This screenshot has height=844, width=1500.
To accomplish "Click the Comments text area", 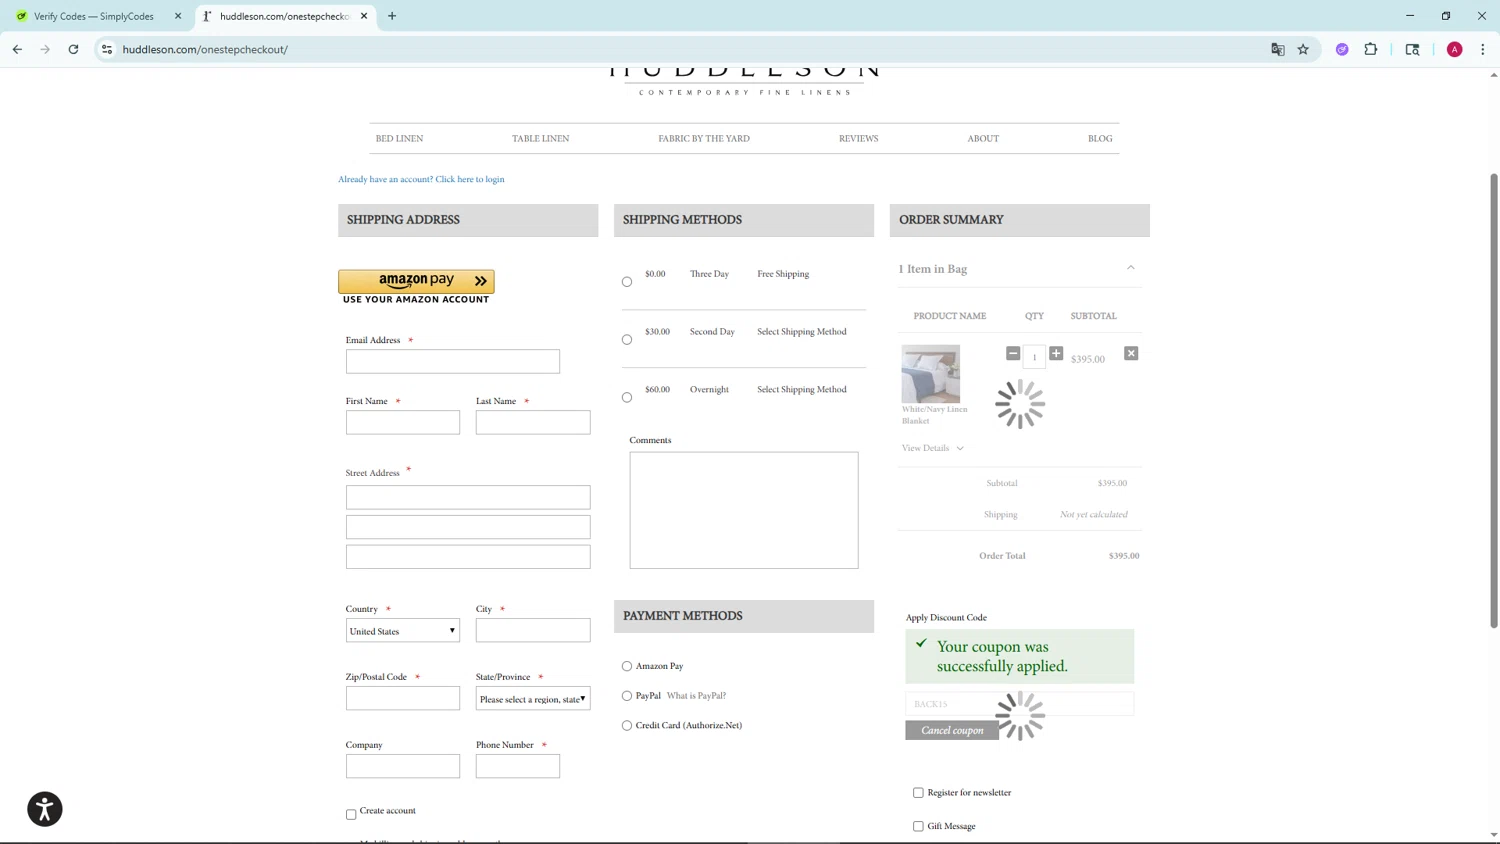I will click(744, 510).
